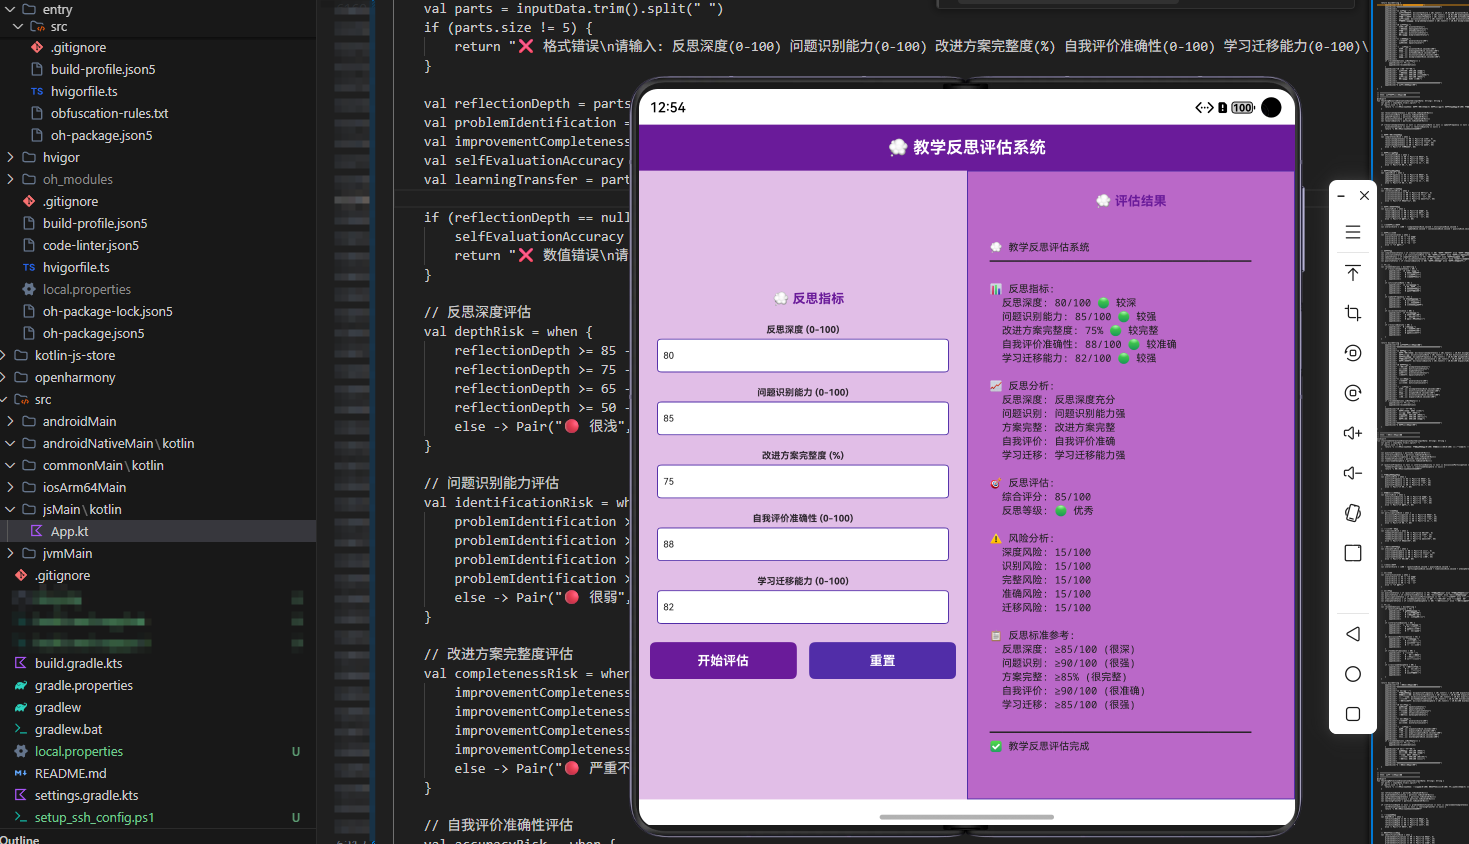The height and width of the screenshot is (844, 1469).
Task: Click the 开始评估 button in the app
Action: tap(723, 660)
